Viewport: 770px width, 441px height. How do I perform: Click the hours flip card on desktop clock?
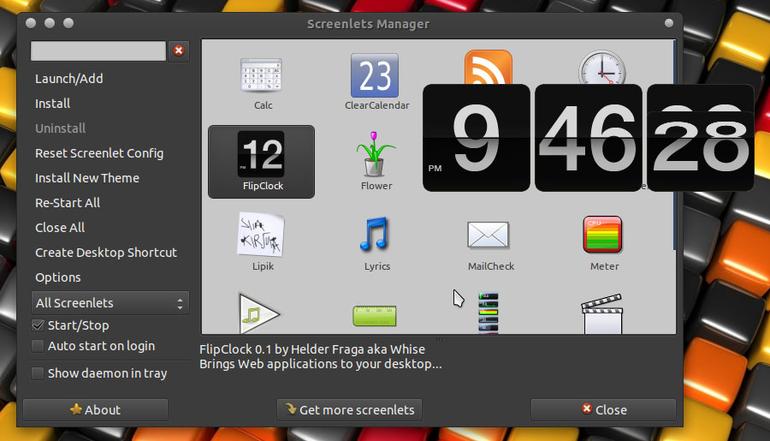(x=476, y=138)
